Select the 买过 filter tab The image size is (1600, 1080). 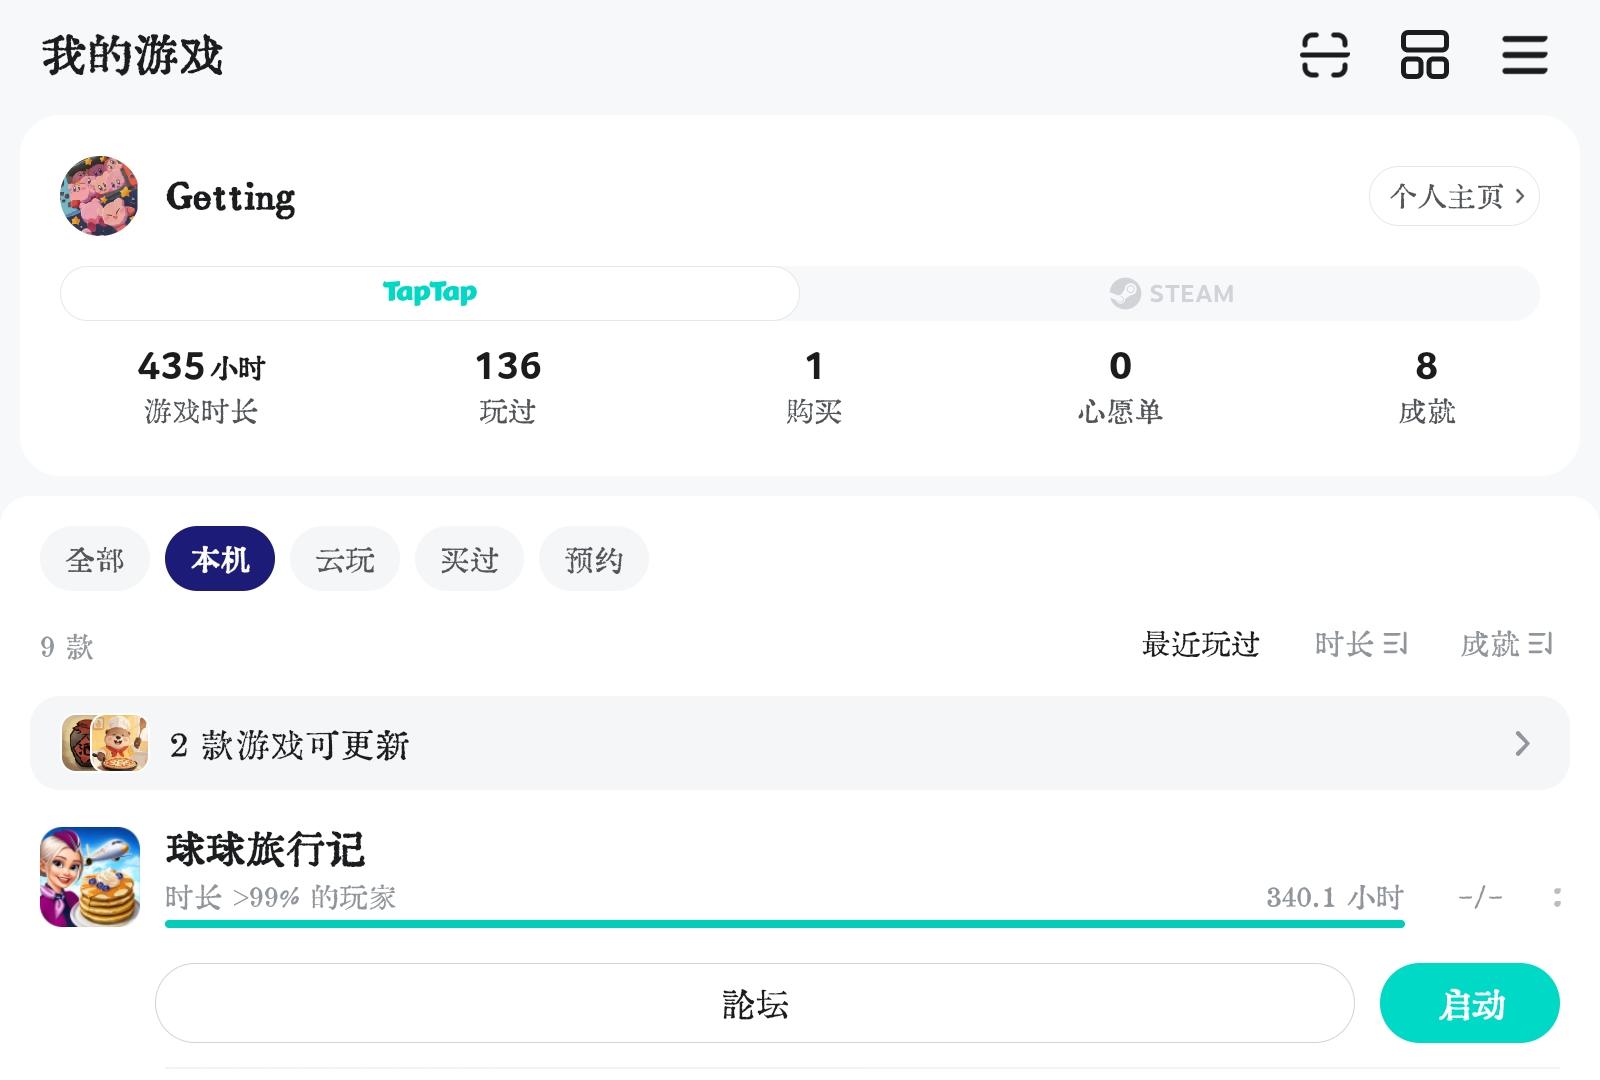(x=469, y=559)
